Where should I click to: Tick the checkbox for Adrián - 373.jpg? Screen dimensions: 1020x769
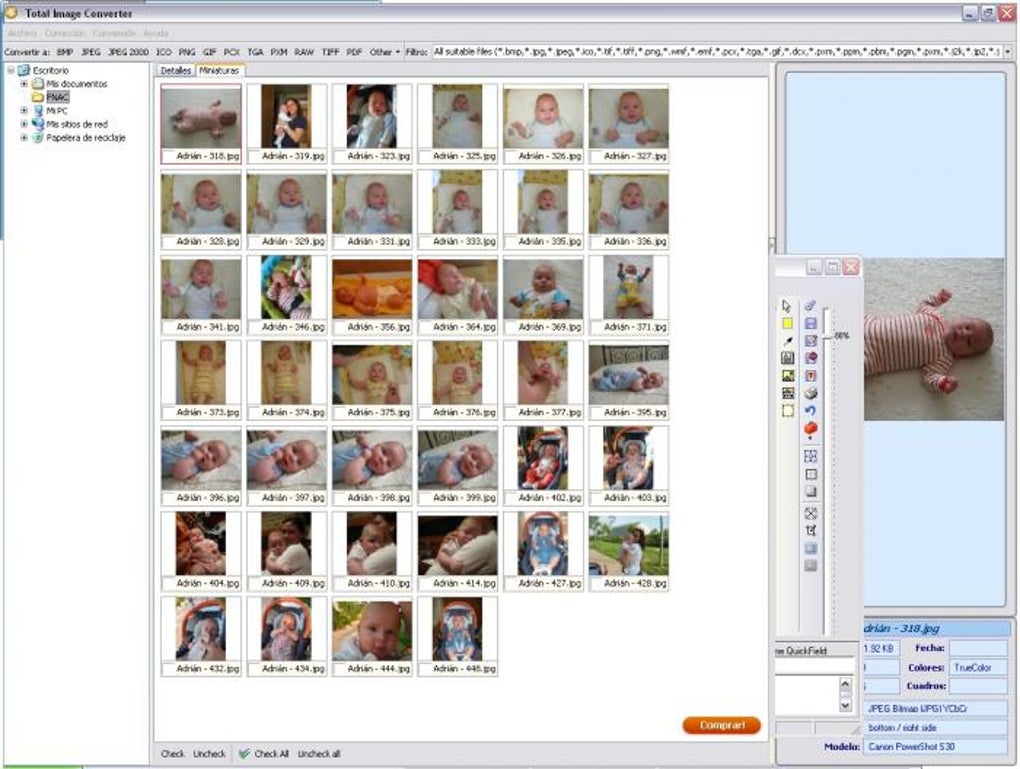168,412
